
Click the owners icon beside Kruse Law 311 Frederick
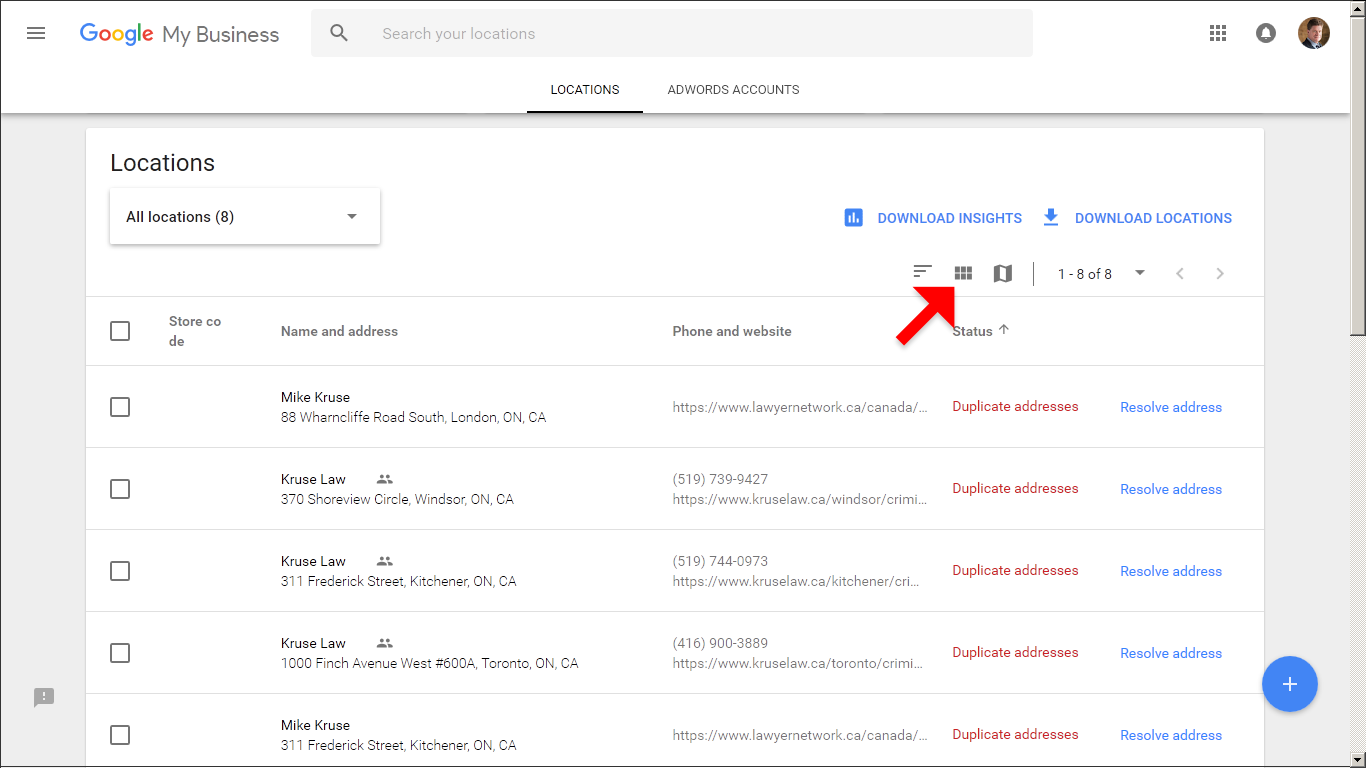click(385, 561)
